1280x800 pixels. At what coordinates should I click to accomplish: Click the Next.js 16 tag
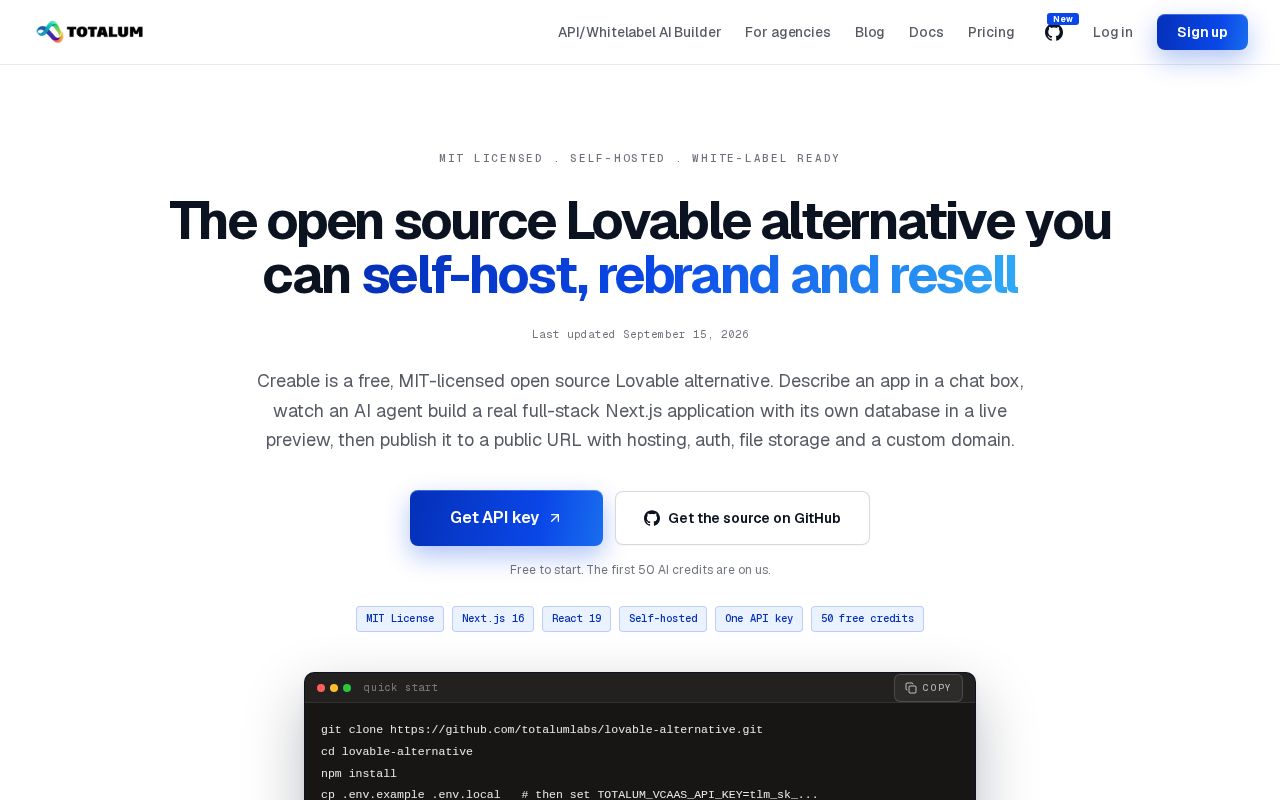click(x=493, y=619)
